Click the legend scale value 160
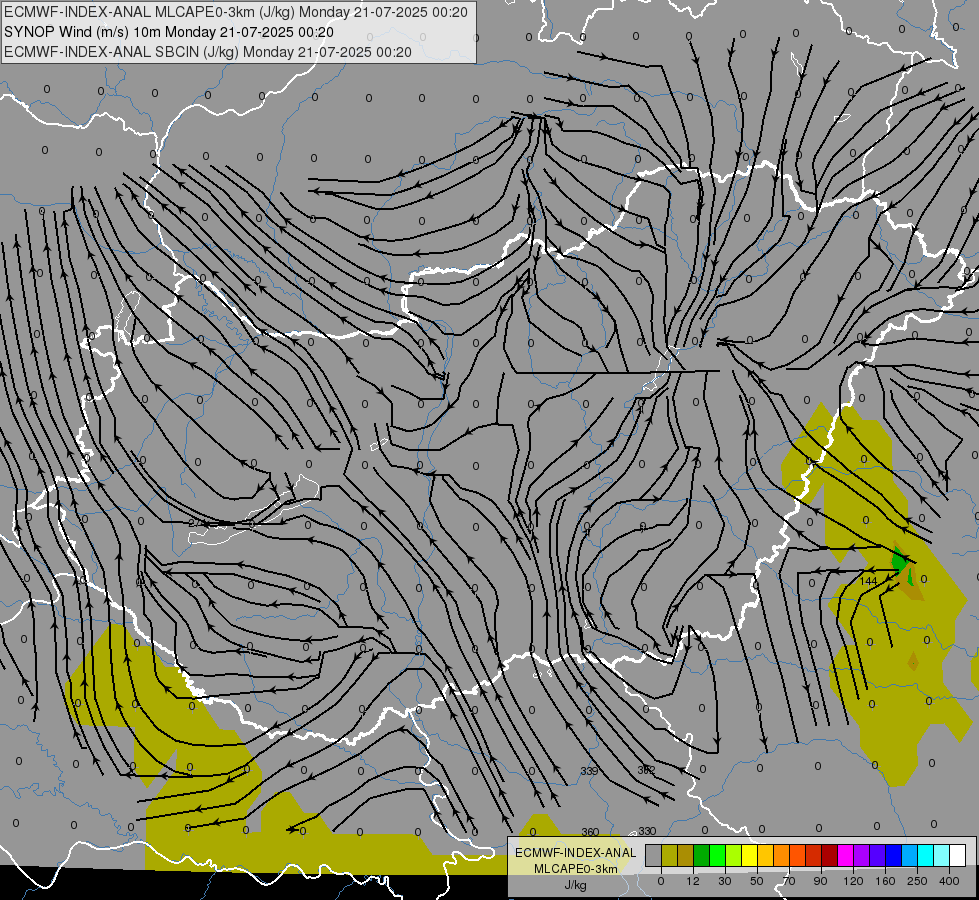The height and width of the screenshot is (900, 979). click(x=885, y=881)
